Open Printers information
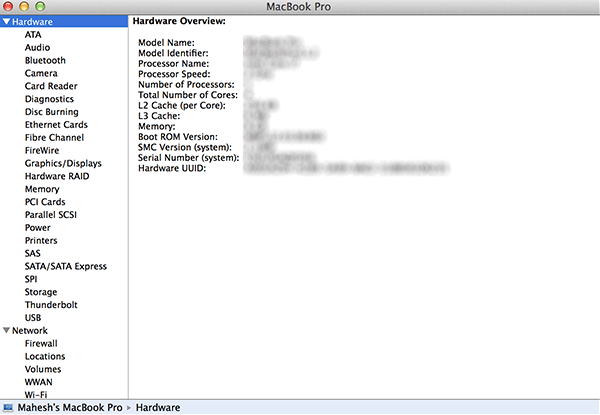Screen dimensions: 600x415 click(41, 240)
